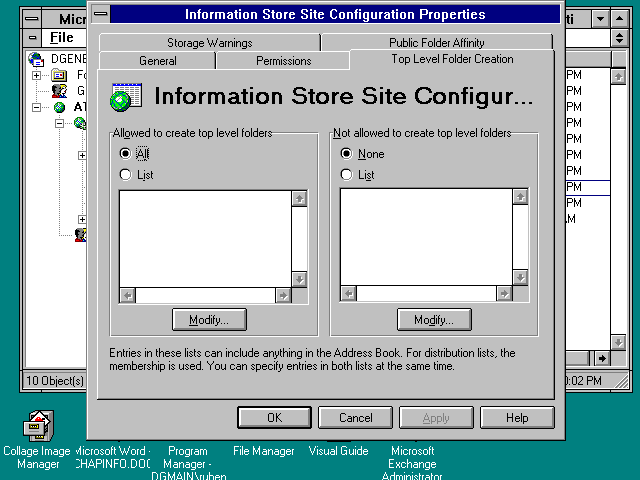Image resolution: width=640 pixels, height=480 pixels.
Task: Click the Information Store Site Configuration icon
Action: point(126,97)
